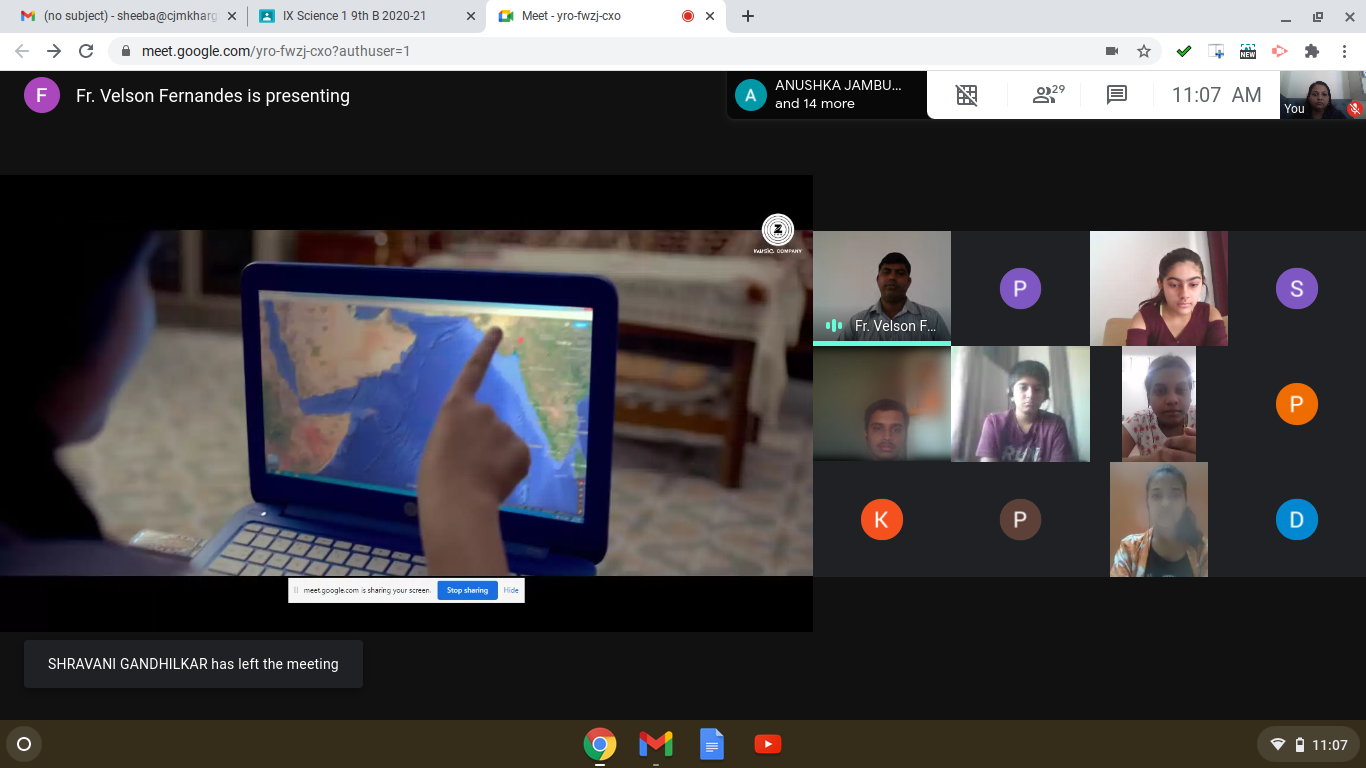
Task: Open the Chrome extensions puzzle icon
Action: [1312, 51]
